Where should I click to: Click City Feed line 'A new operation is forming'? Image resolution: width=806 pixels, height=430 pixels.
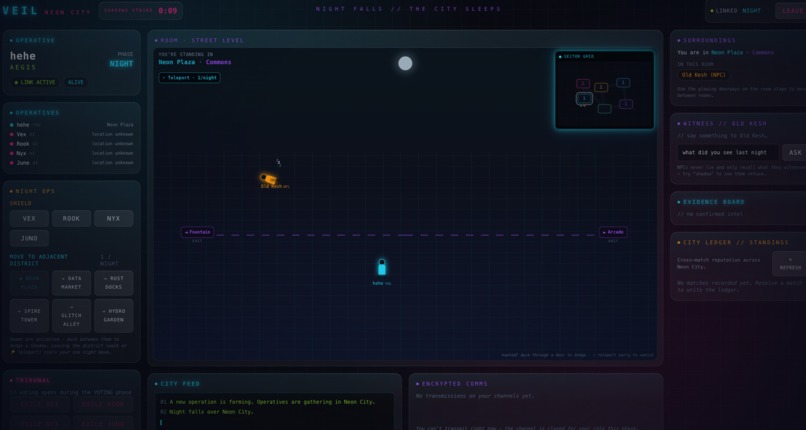272,402
